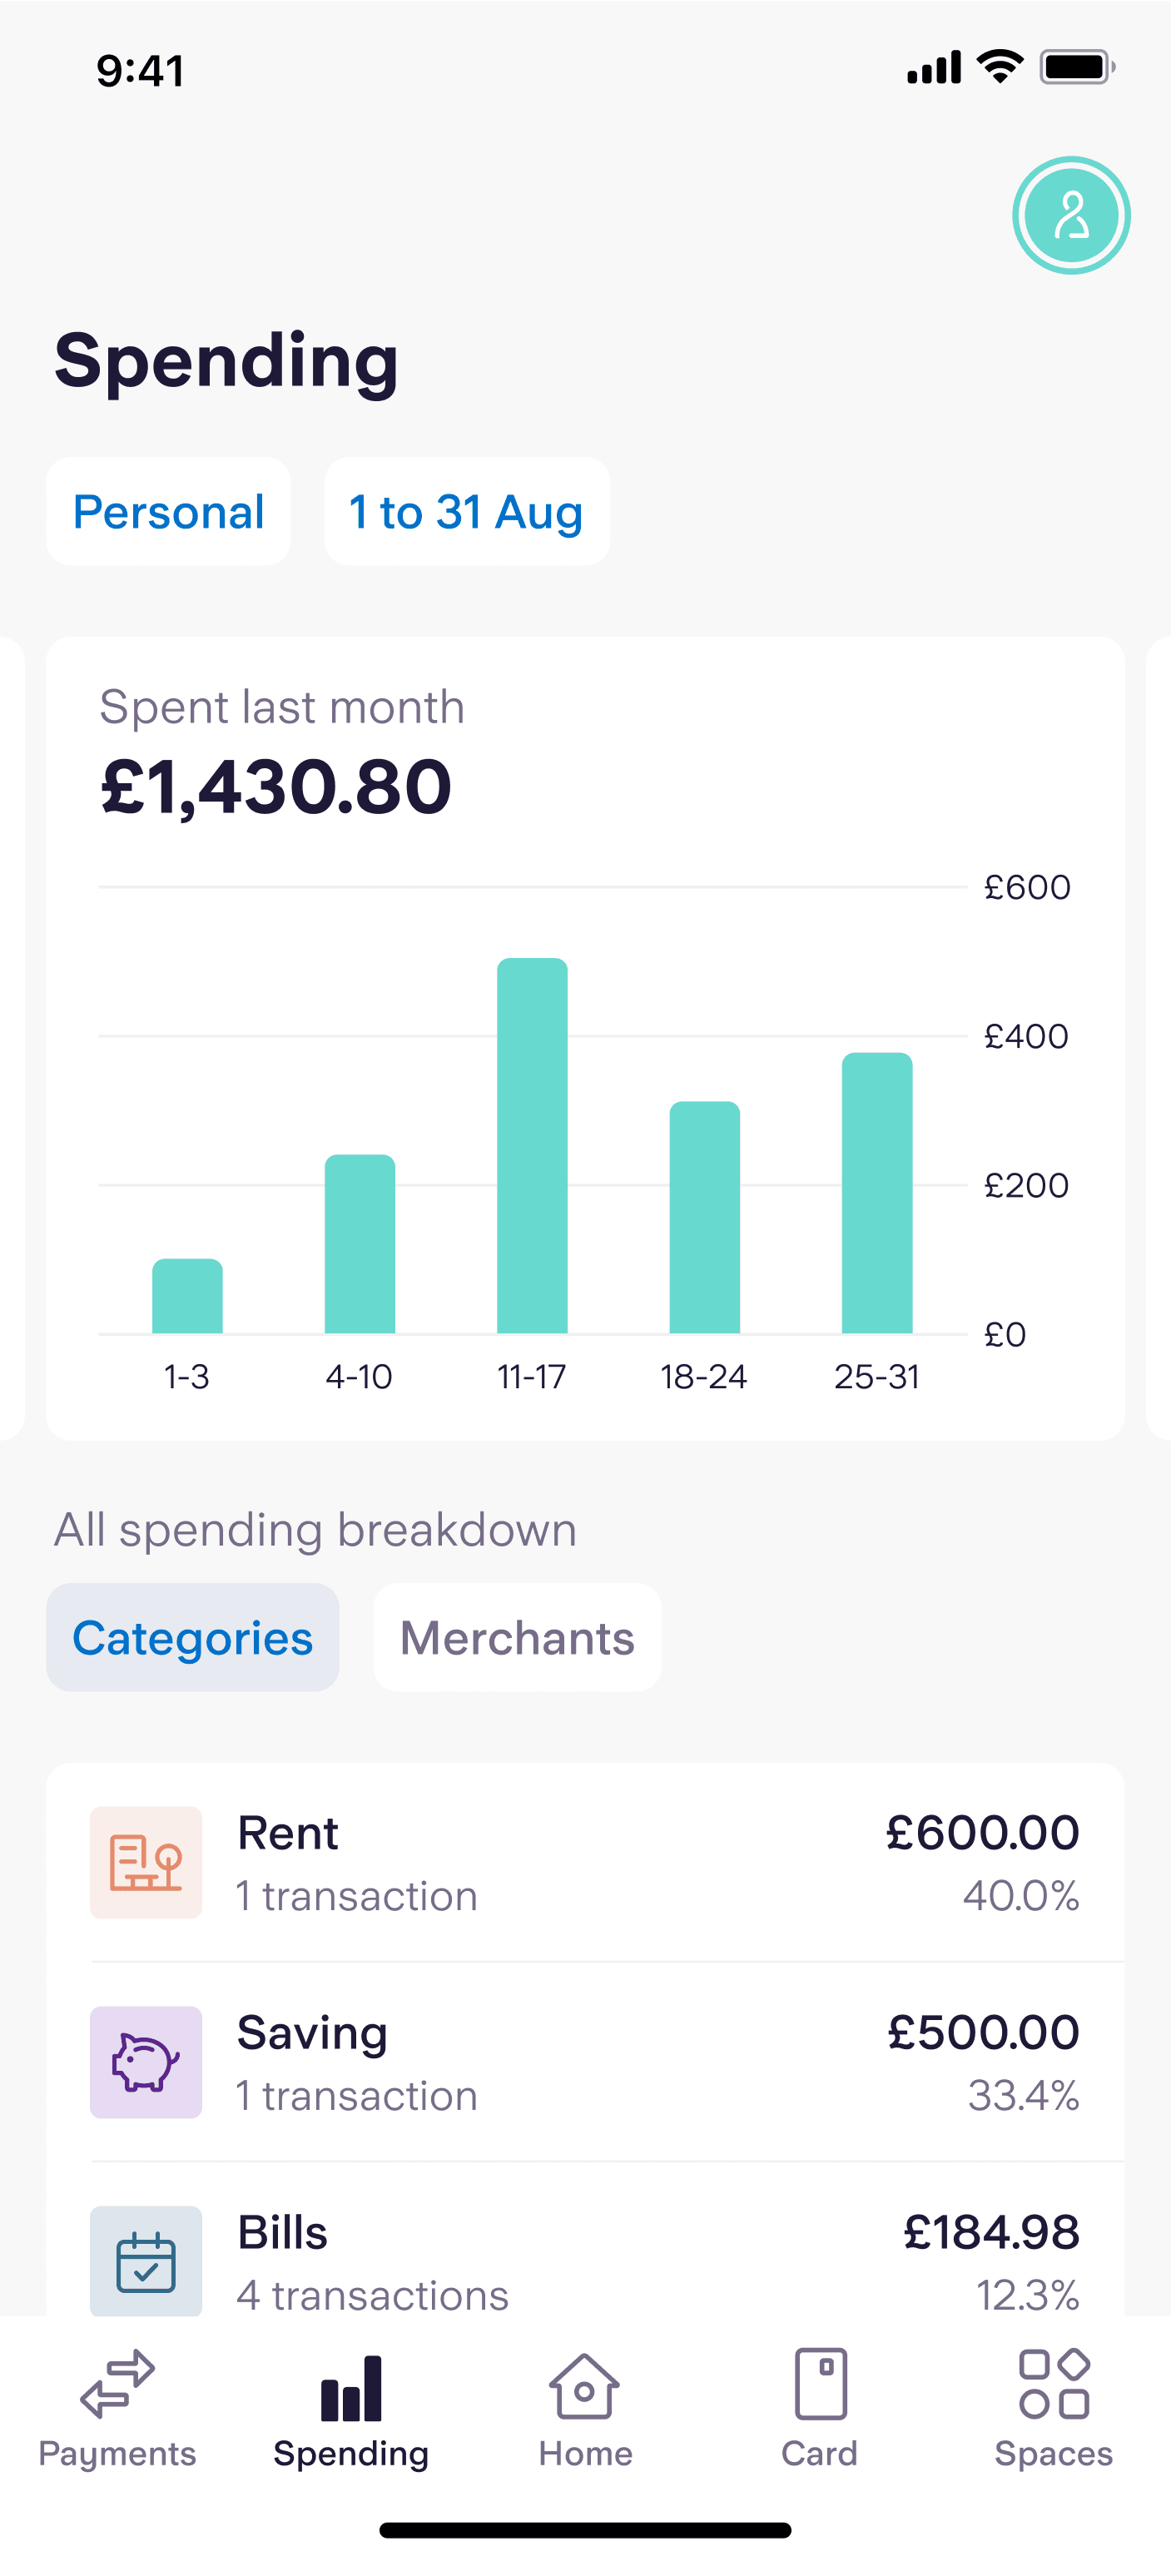Open the Personal account selector

(169, 512)
